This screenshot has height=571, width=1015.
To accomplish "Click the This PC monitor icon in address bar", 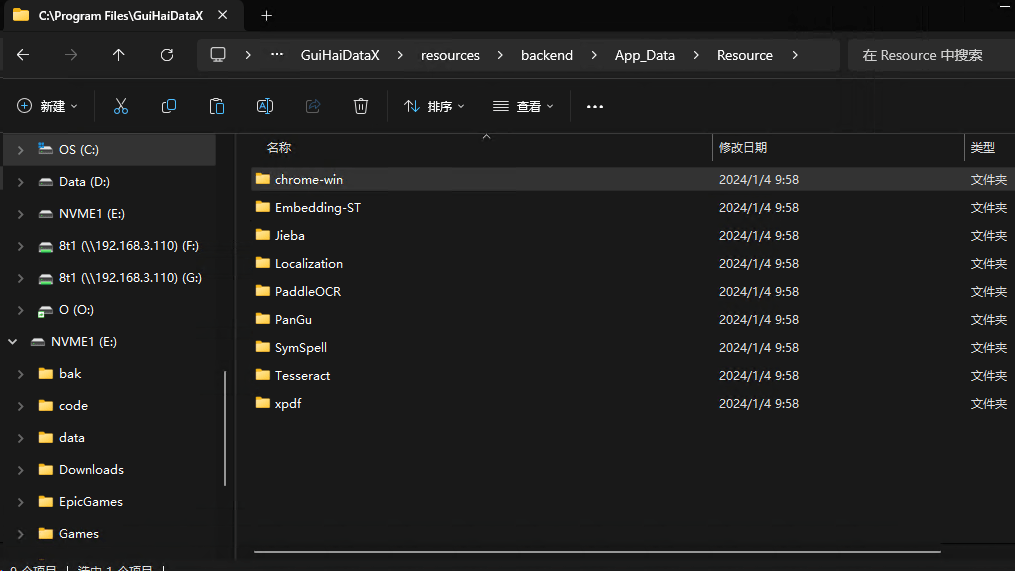I will 218,55.
